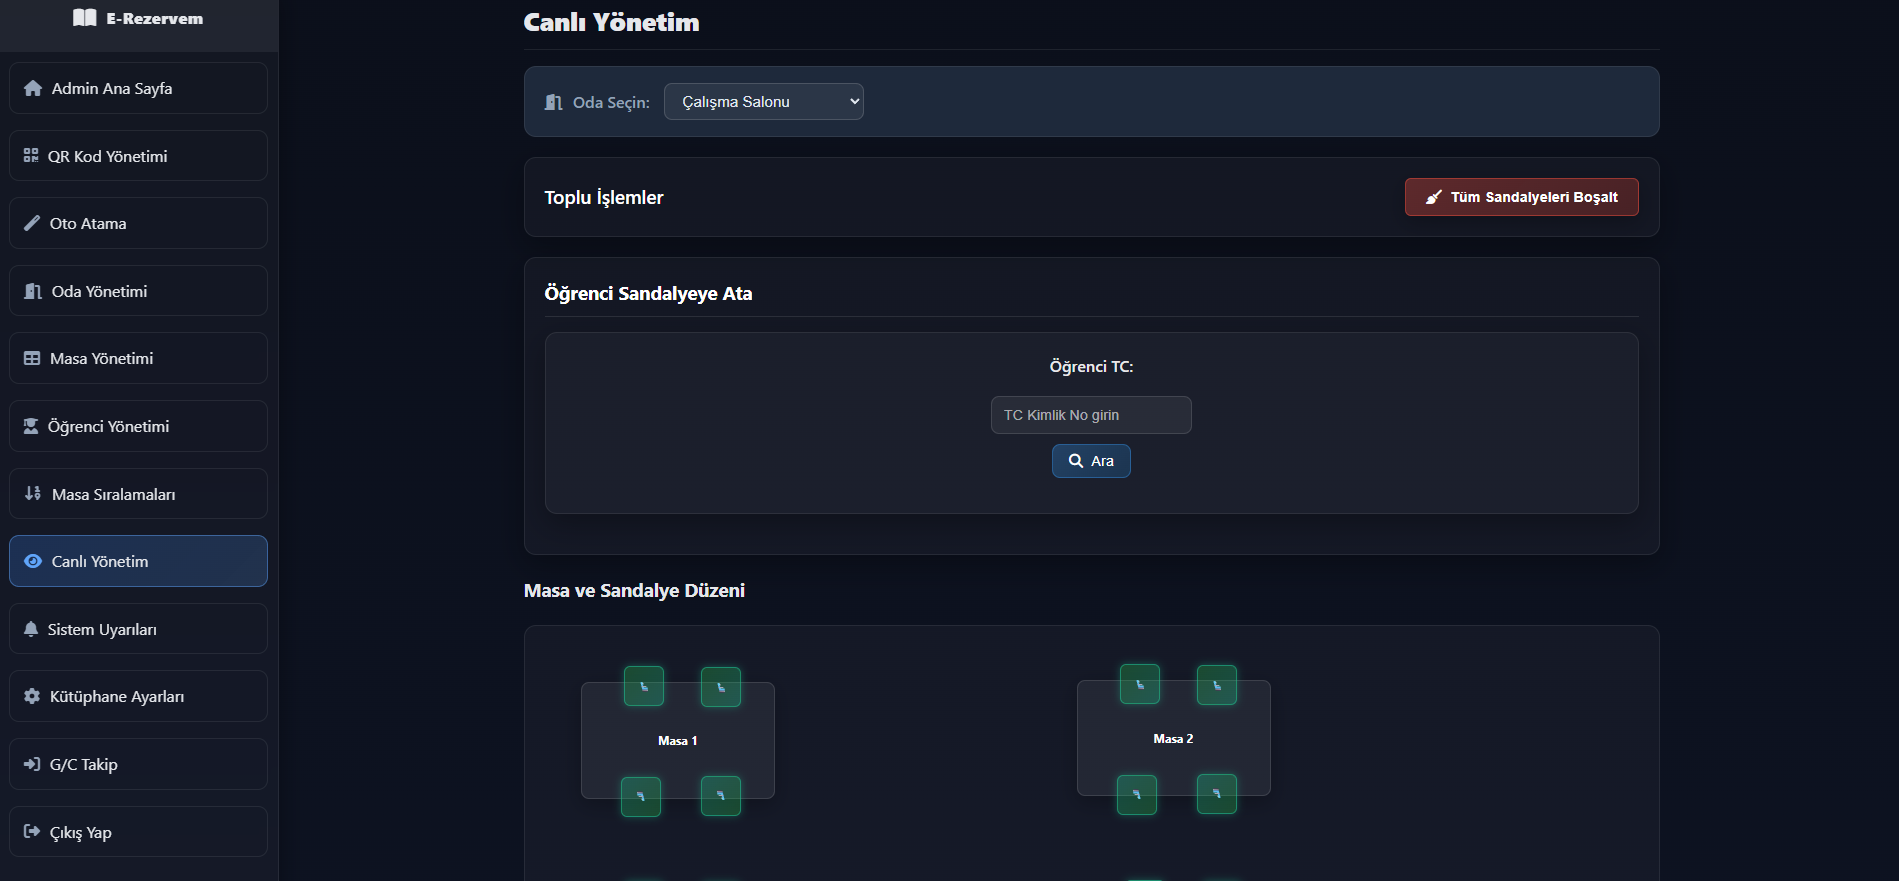1899x881 pixels.
Task: Click the door icon next to Oda Seçin
Action: (x=554, y=102)
